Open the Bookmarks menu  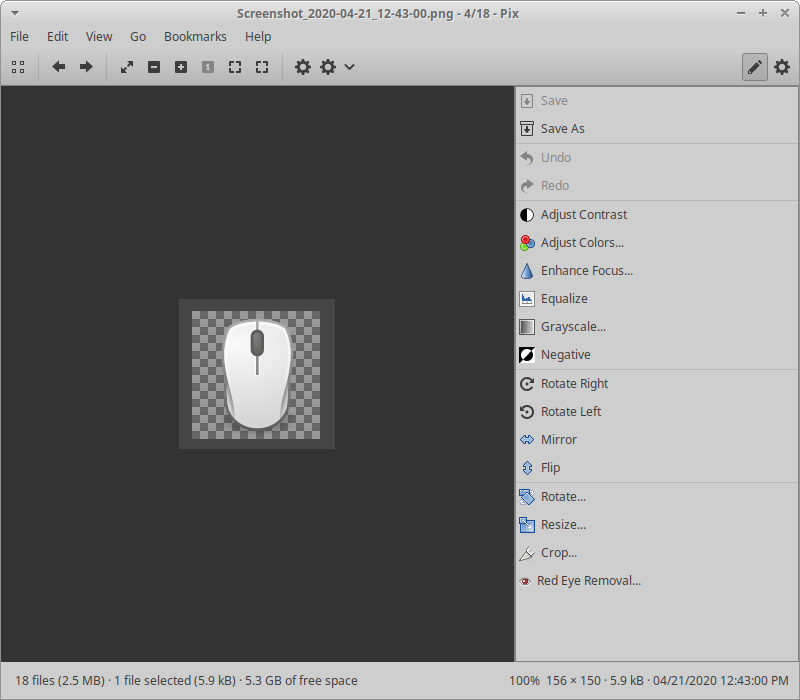point(195,36)
